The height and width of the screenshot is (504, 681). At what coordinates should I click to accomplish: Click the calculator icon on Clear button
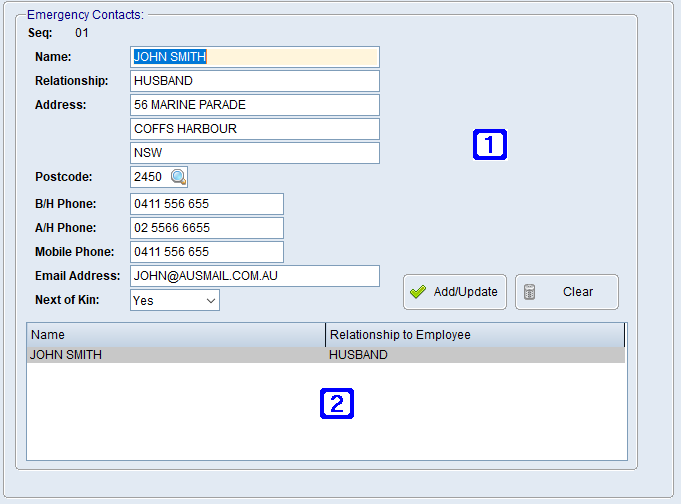tap(529, 292)
